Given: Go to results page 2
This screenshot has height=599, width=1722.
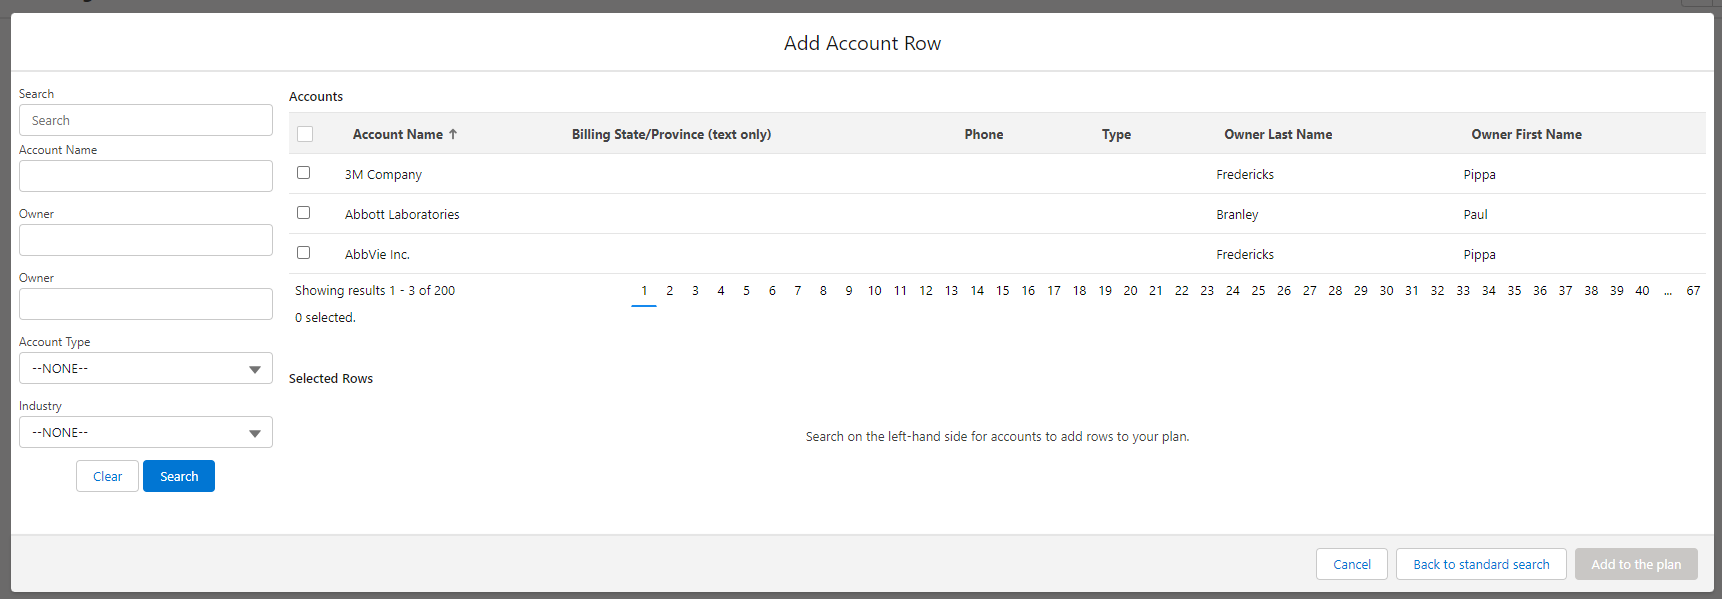Looking at the screenshot, I should [669, 291].
